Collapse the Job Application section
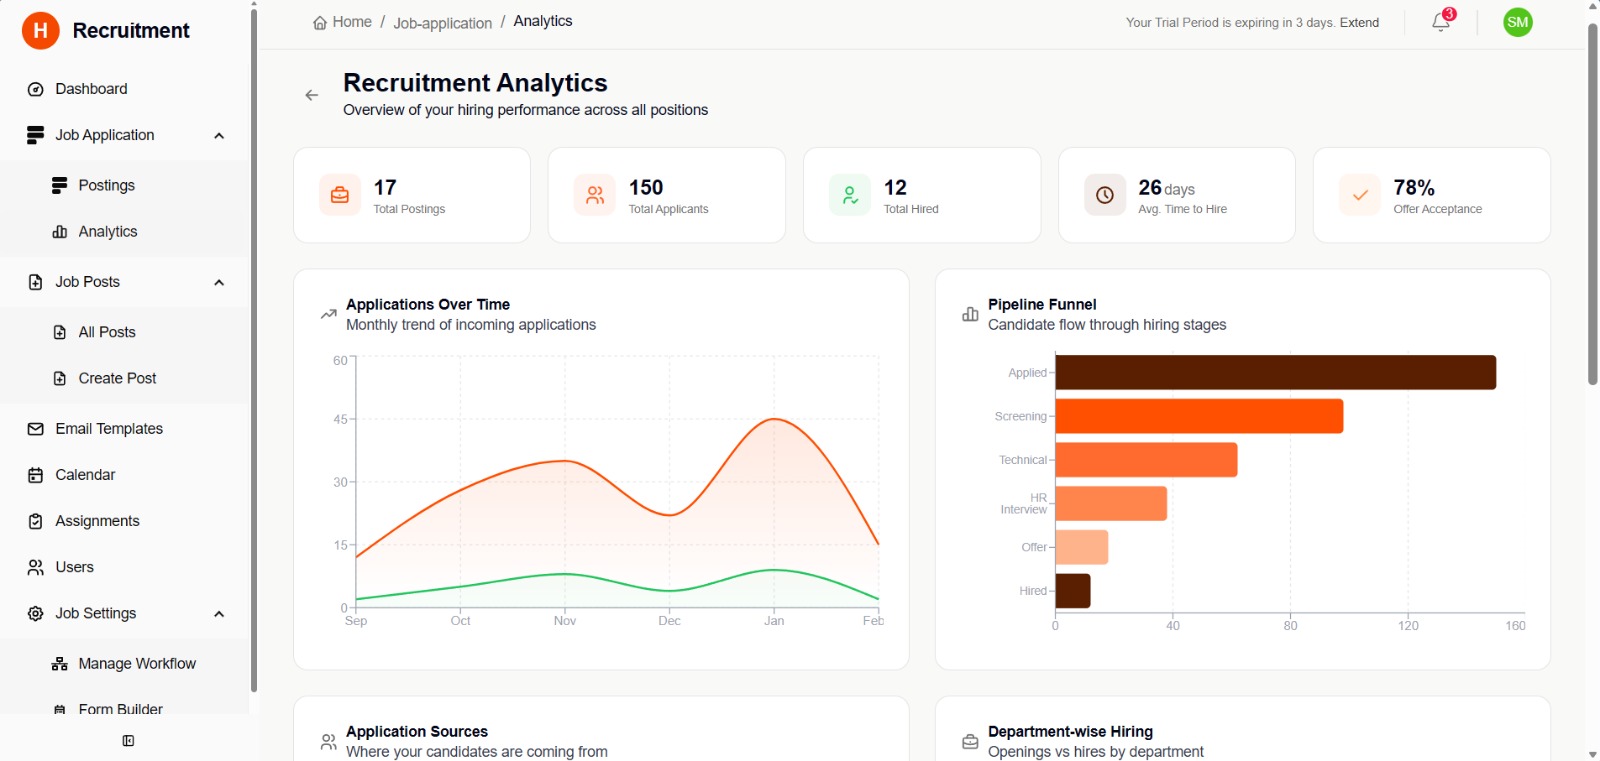This screenshot has width=1600, height=761. 219,136
